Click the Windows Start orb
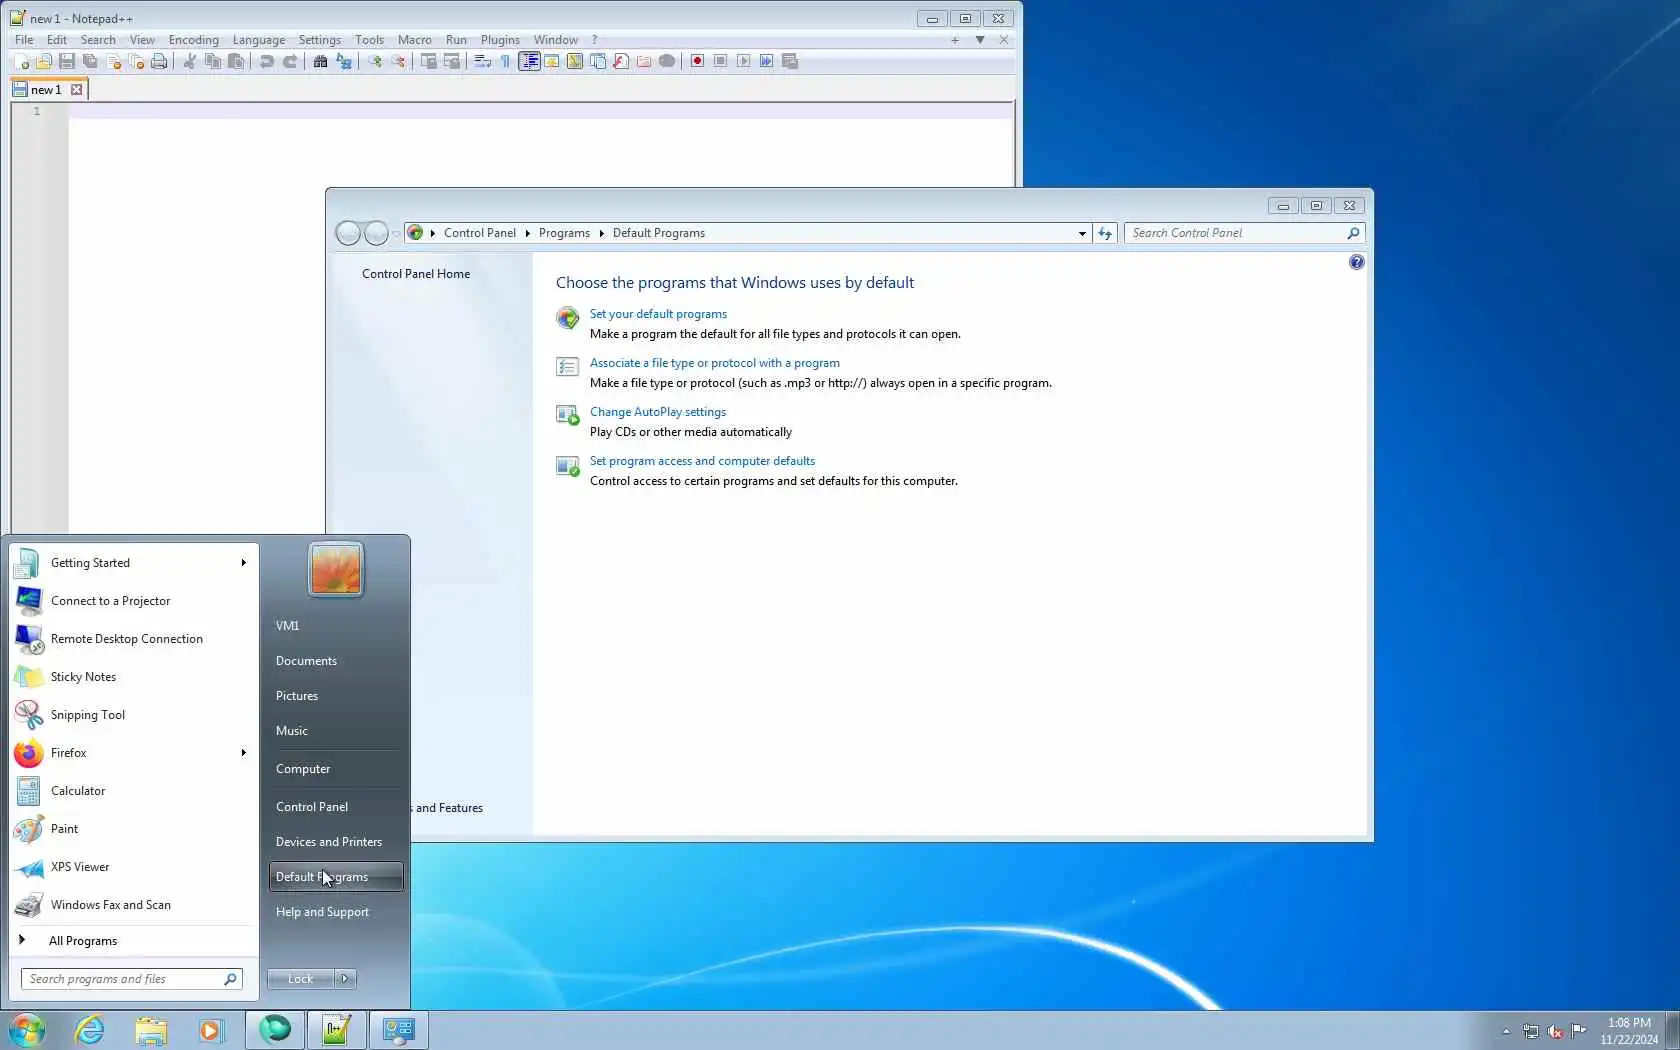Viewport: 1680px width, 1050px height. tap(27, 1030)
